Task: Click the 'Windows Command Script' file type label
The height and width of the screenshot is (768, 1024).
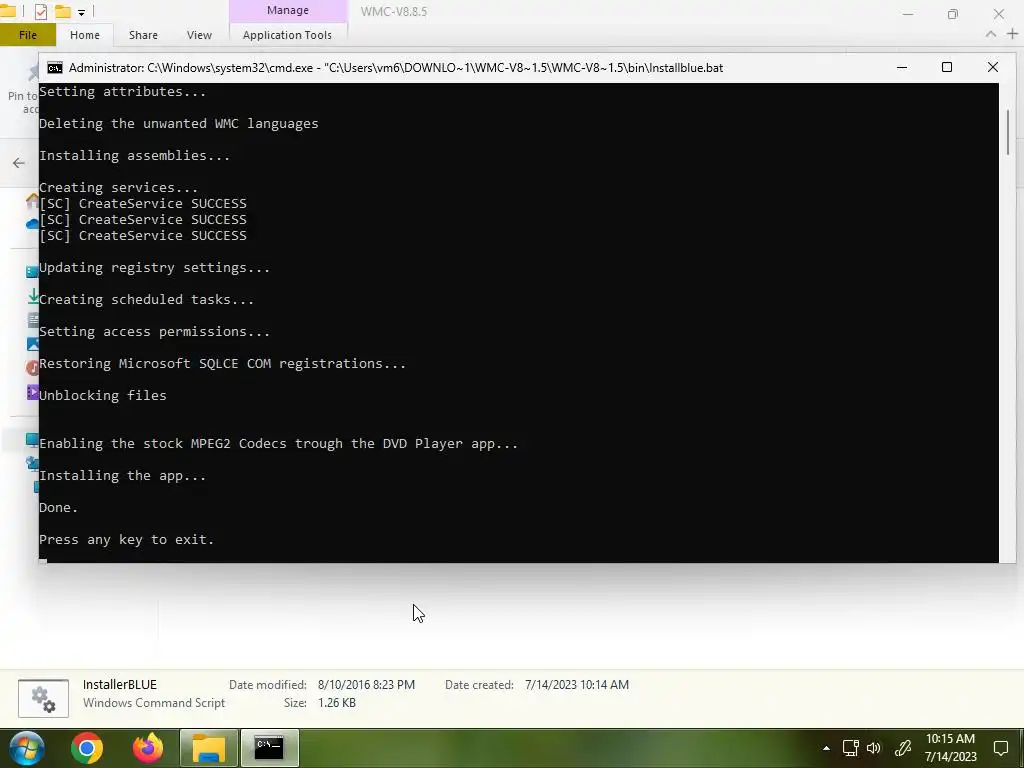Action: point(154,703)
